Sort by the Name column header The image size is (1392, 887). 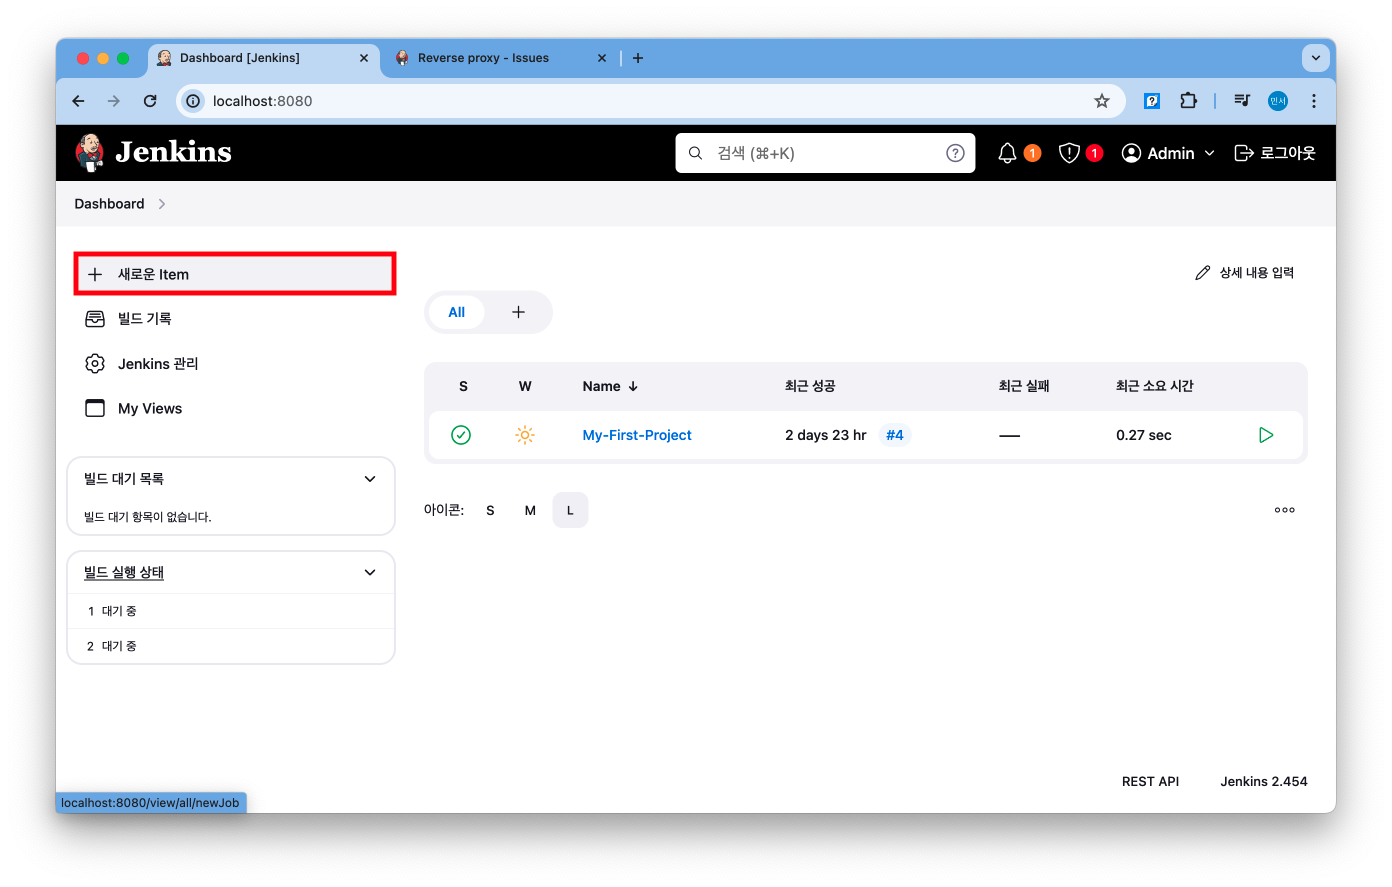(610, 386)
